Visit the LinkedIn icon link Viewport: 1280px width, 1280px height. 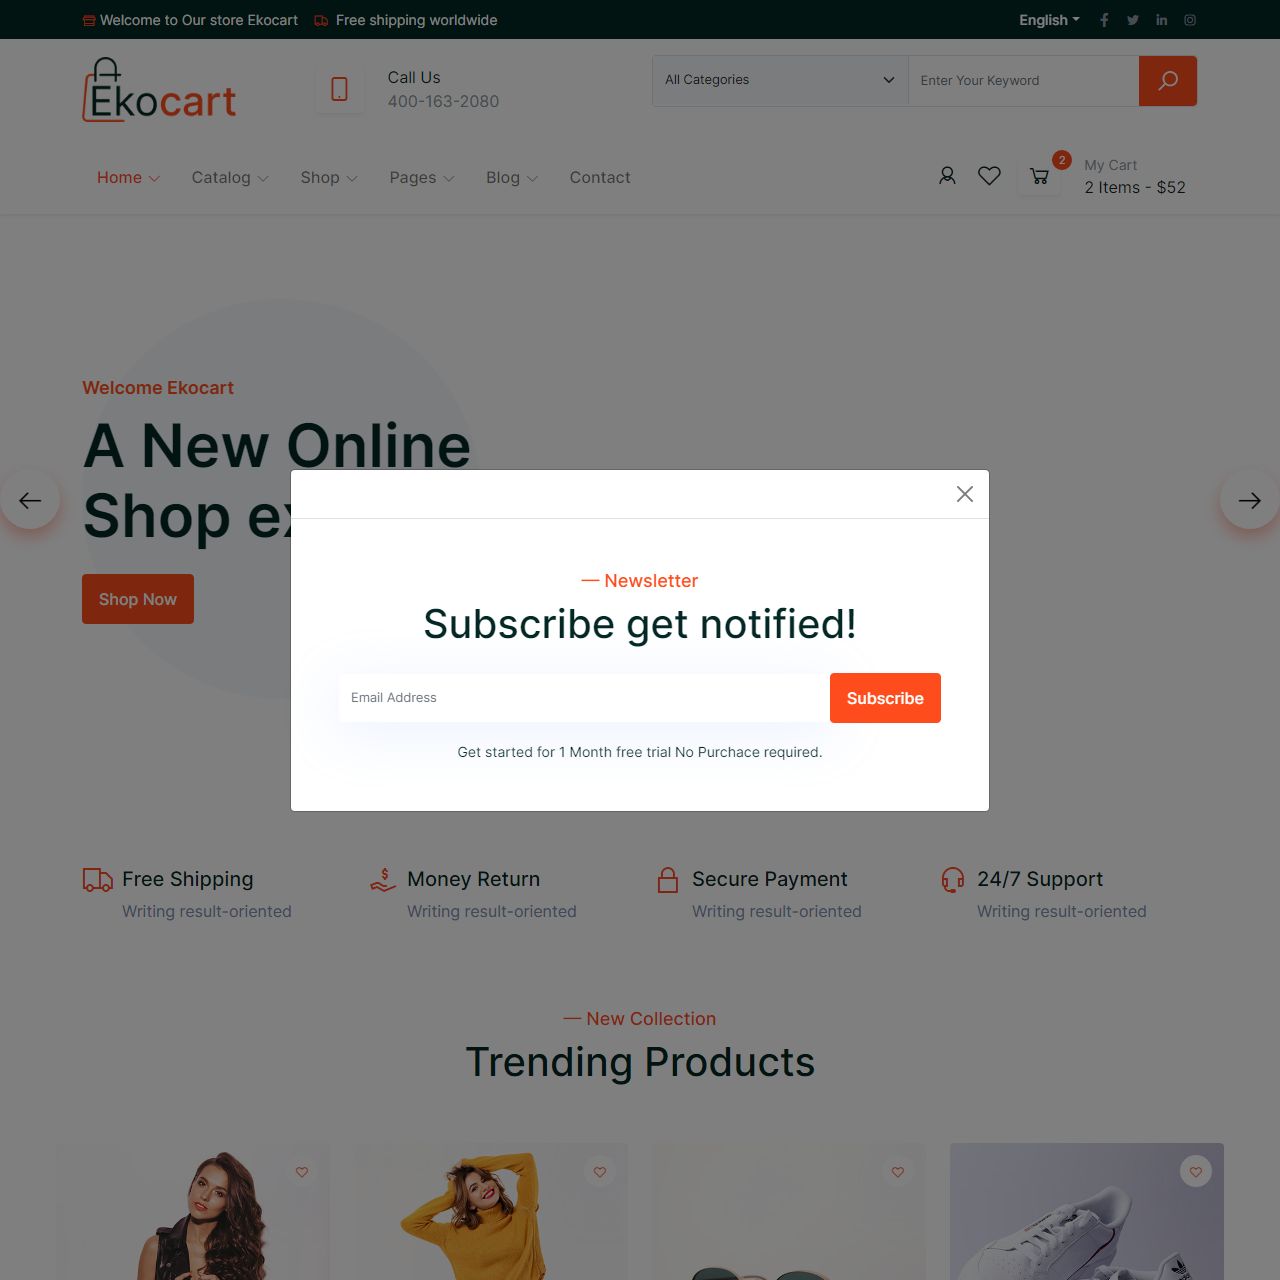[1161, 20]
